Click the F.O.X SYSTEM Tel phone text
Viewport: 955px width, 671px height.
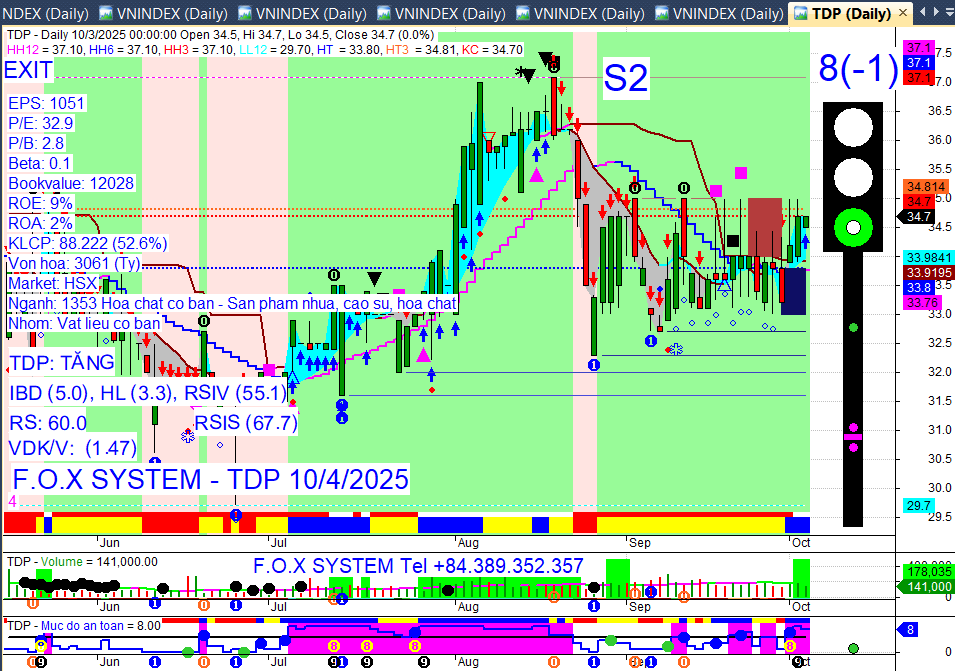click(418, 566)
